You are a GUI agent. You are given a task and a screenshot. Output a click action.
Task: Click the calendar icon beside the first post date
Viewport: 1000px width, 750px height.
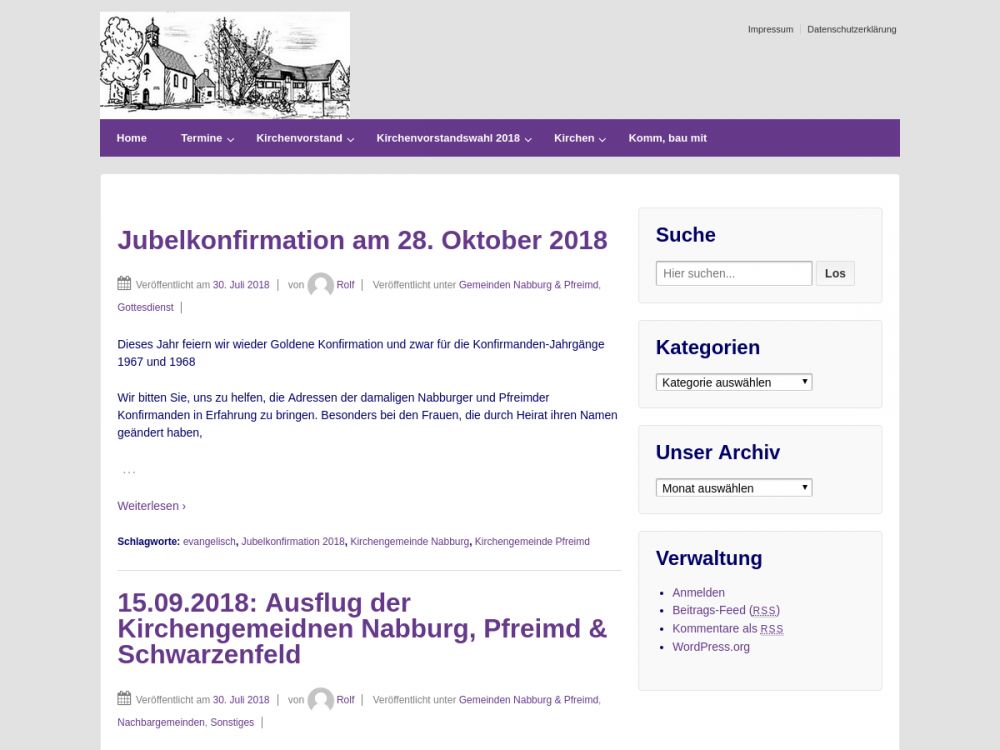coord(124,284)
